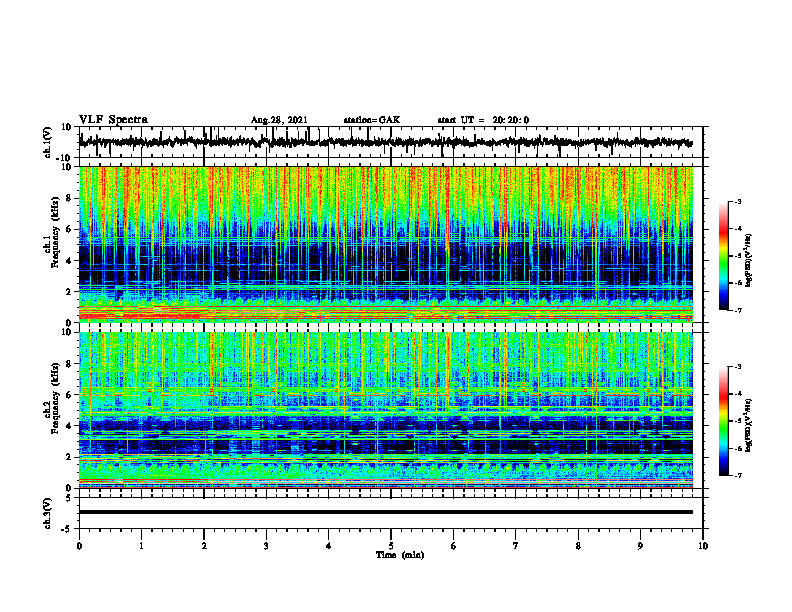Screen dimensions: 792x612
Task: Click the "VLF Spectra" plot title
Action: (x=114, y=120)
